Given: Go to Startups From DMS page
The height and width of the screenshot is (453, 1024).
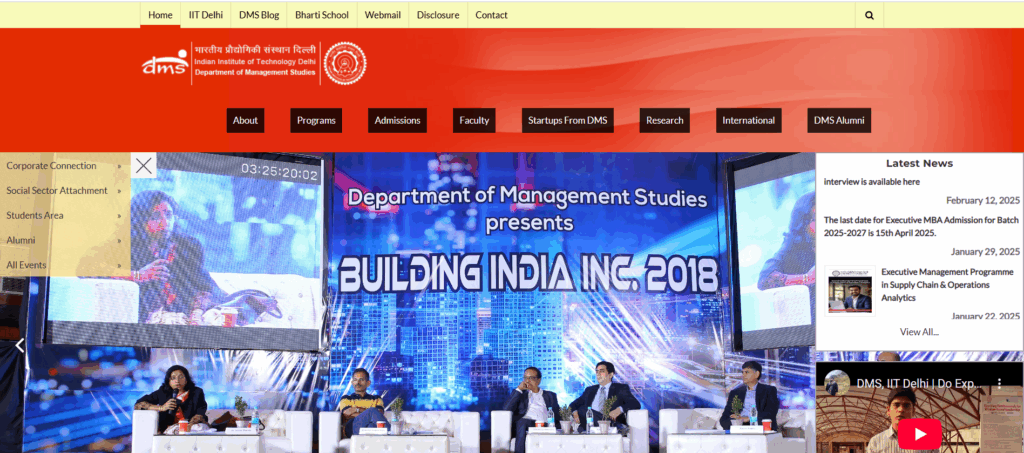Looking at the screenshot, I should [x=567, y=120].
